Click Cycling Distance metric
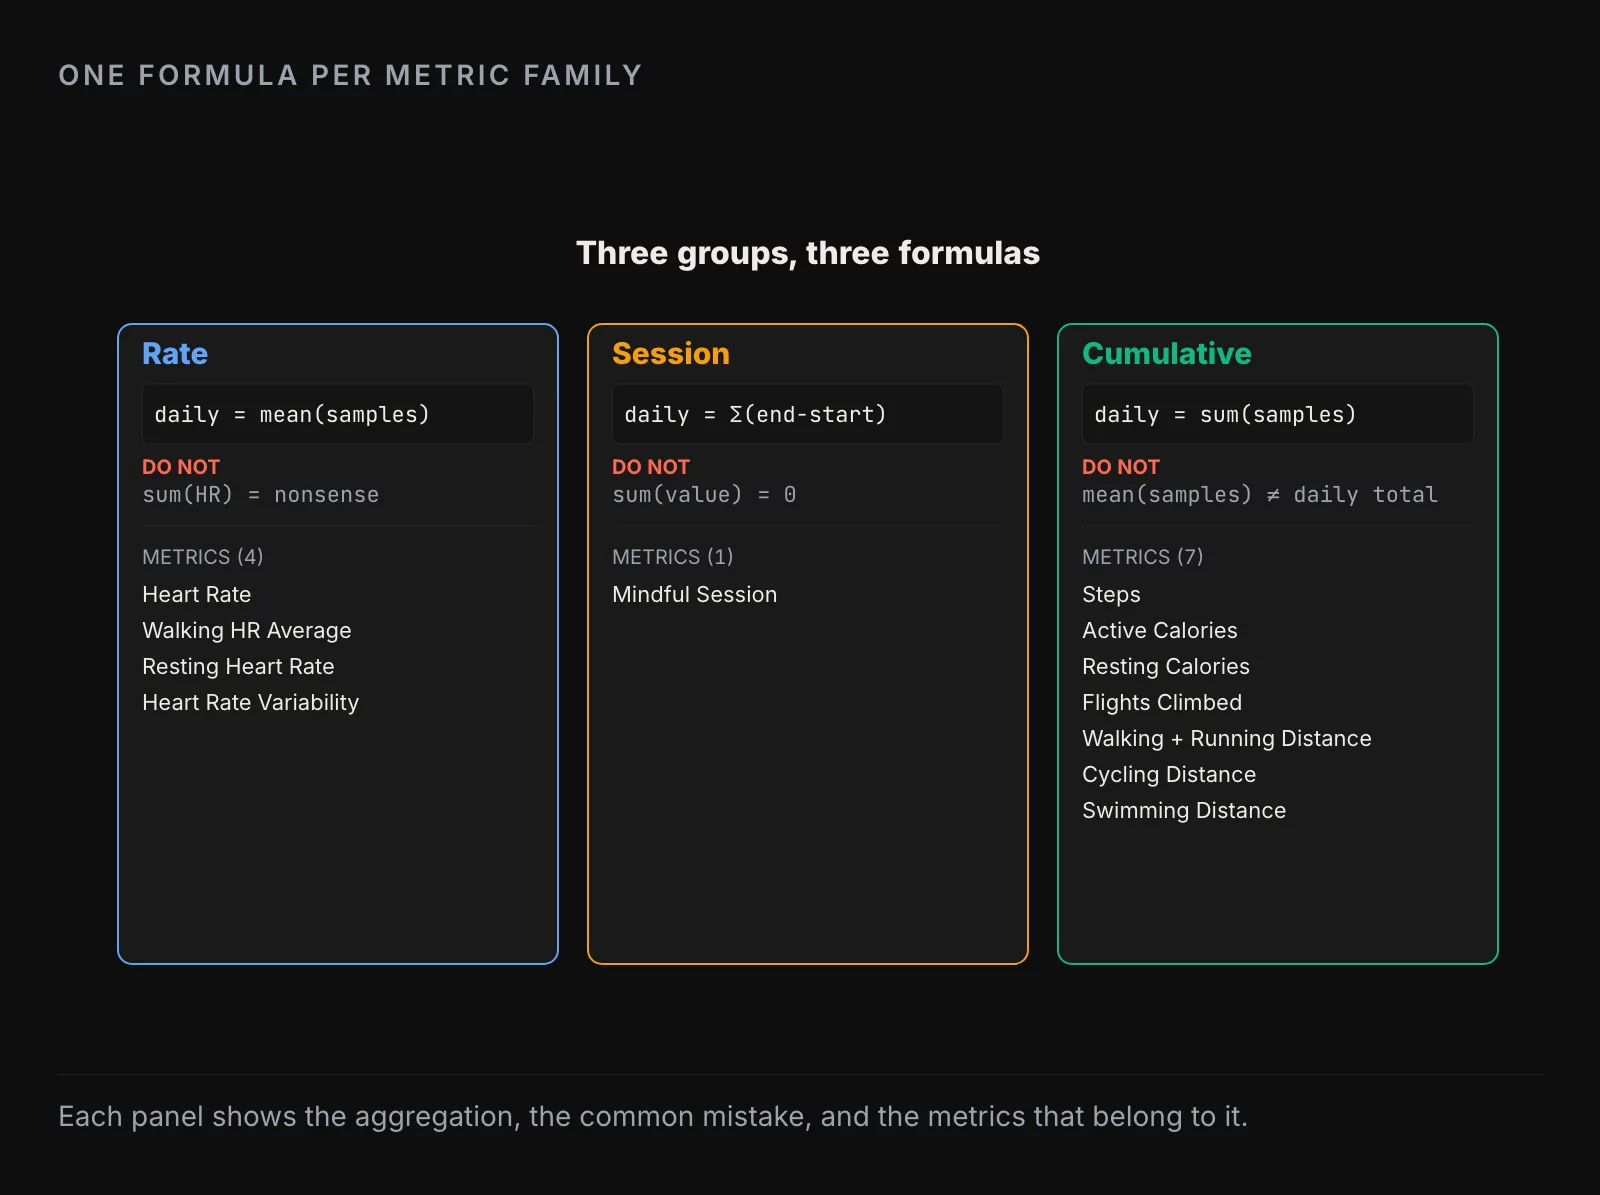Viewport: 1600px width, 1195px height. pos(1169,774)
